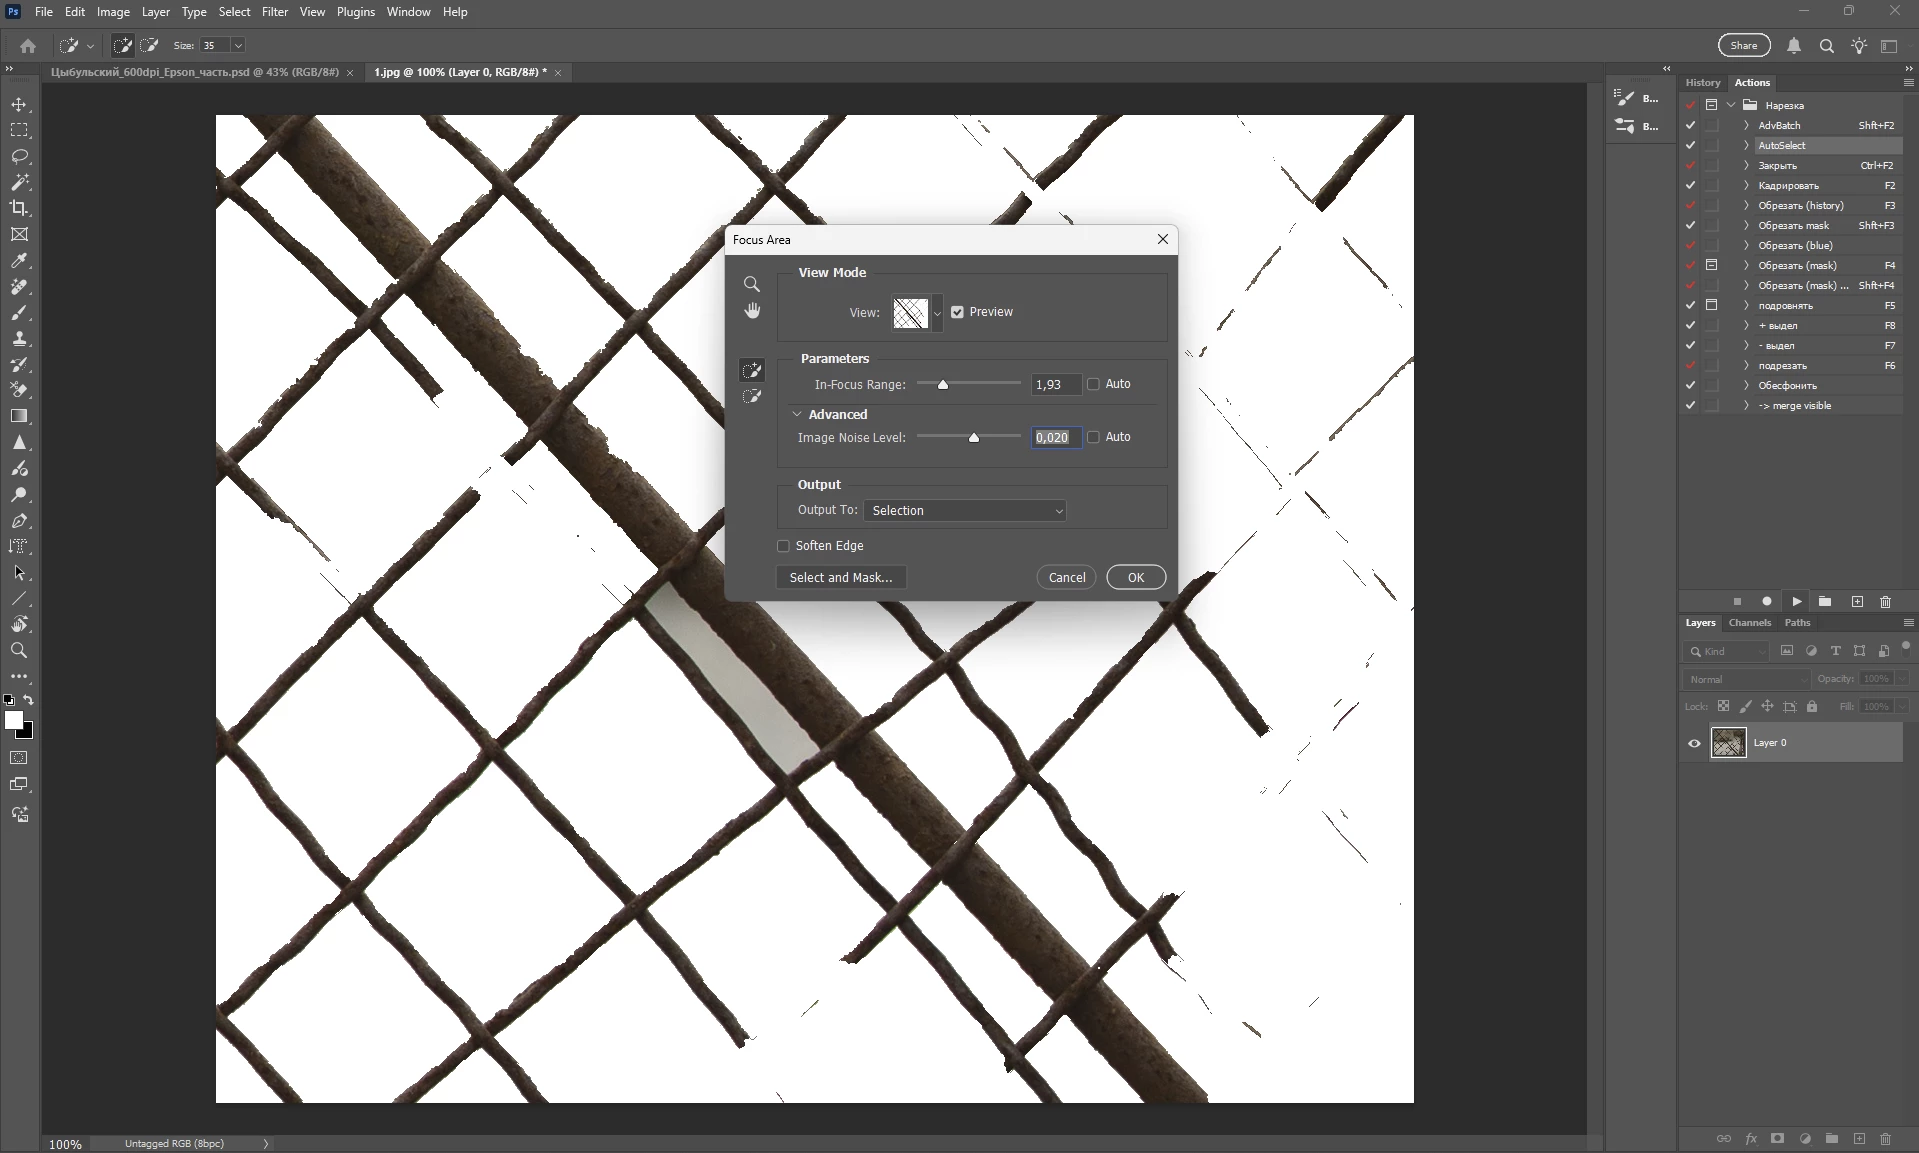
Task: Select the Lasso tool
Action: (19, 157)
